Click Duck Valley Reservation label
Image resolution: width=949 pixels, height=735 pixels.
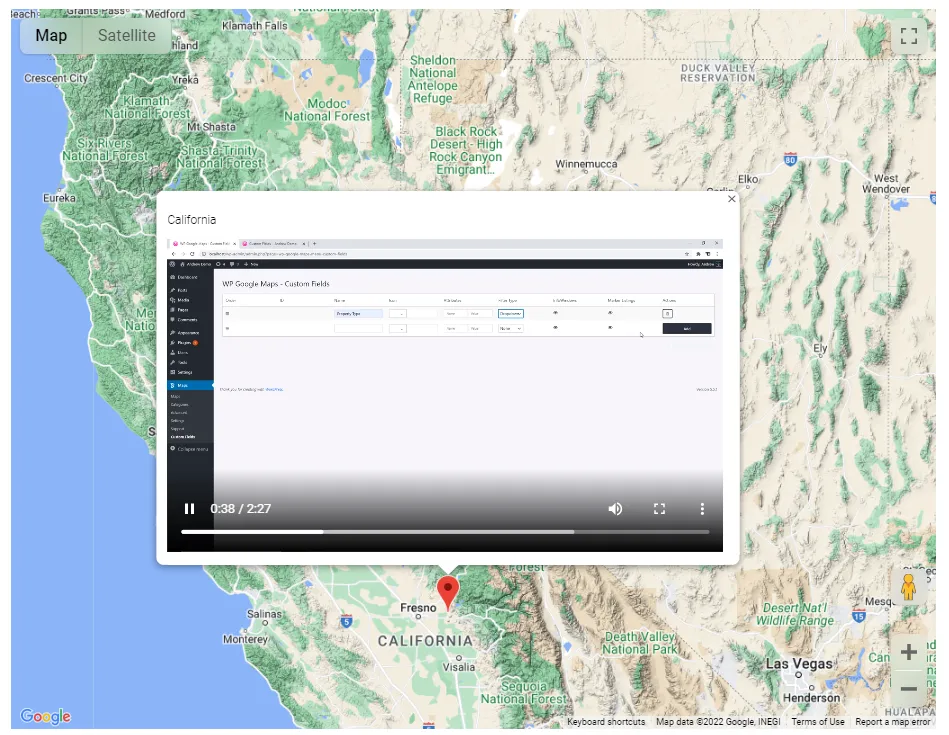(718, 73)
